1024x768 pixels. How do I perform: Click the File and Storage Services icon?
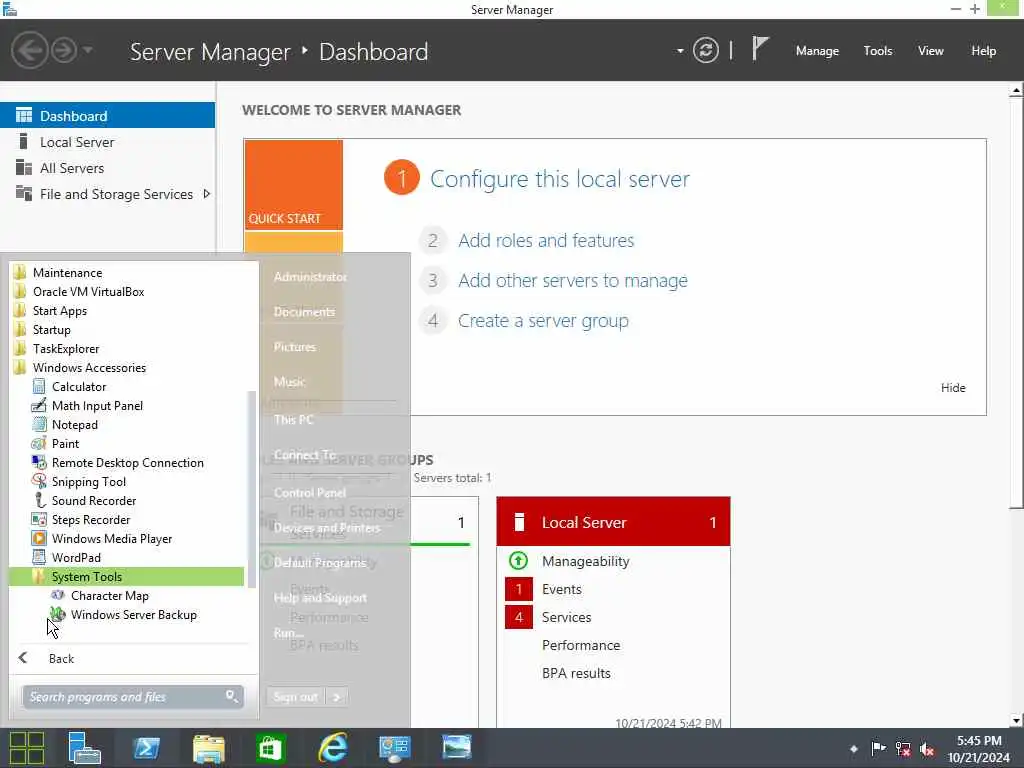click(x=24, y=193)
